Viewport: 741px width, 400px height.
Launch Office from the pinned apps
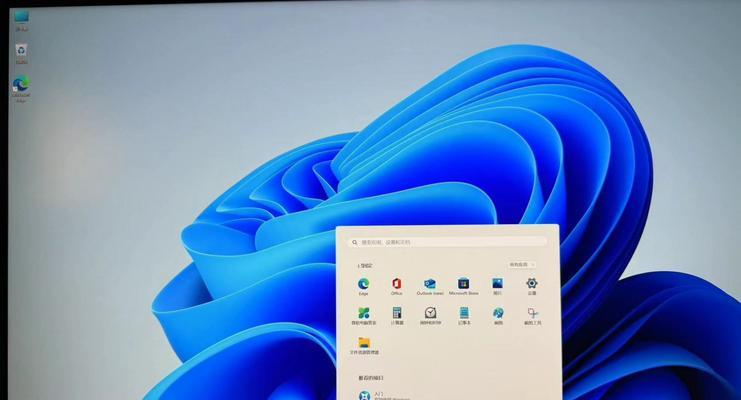[396, 286]
